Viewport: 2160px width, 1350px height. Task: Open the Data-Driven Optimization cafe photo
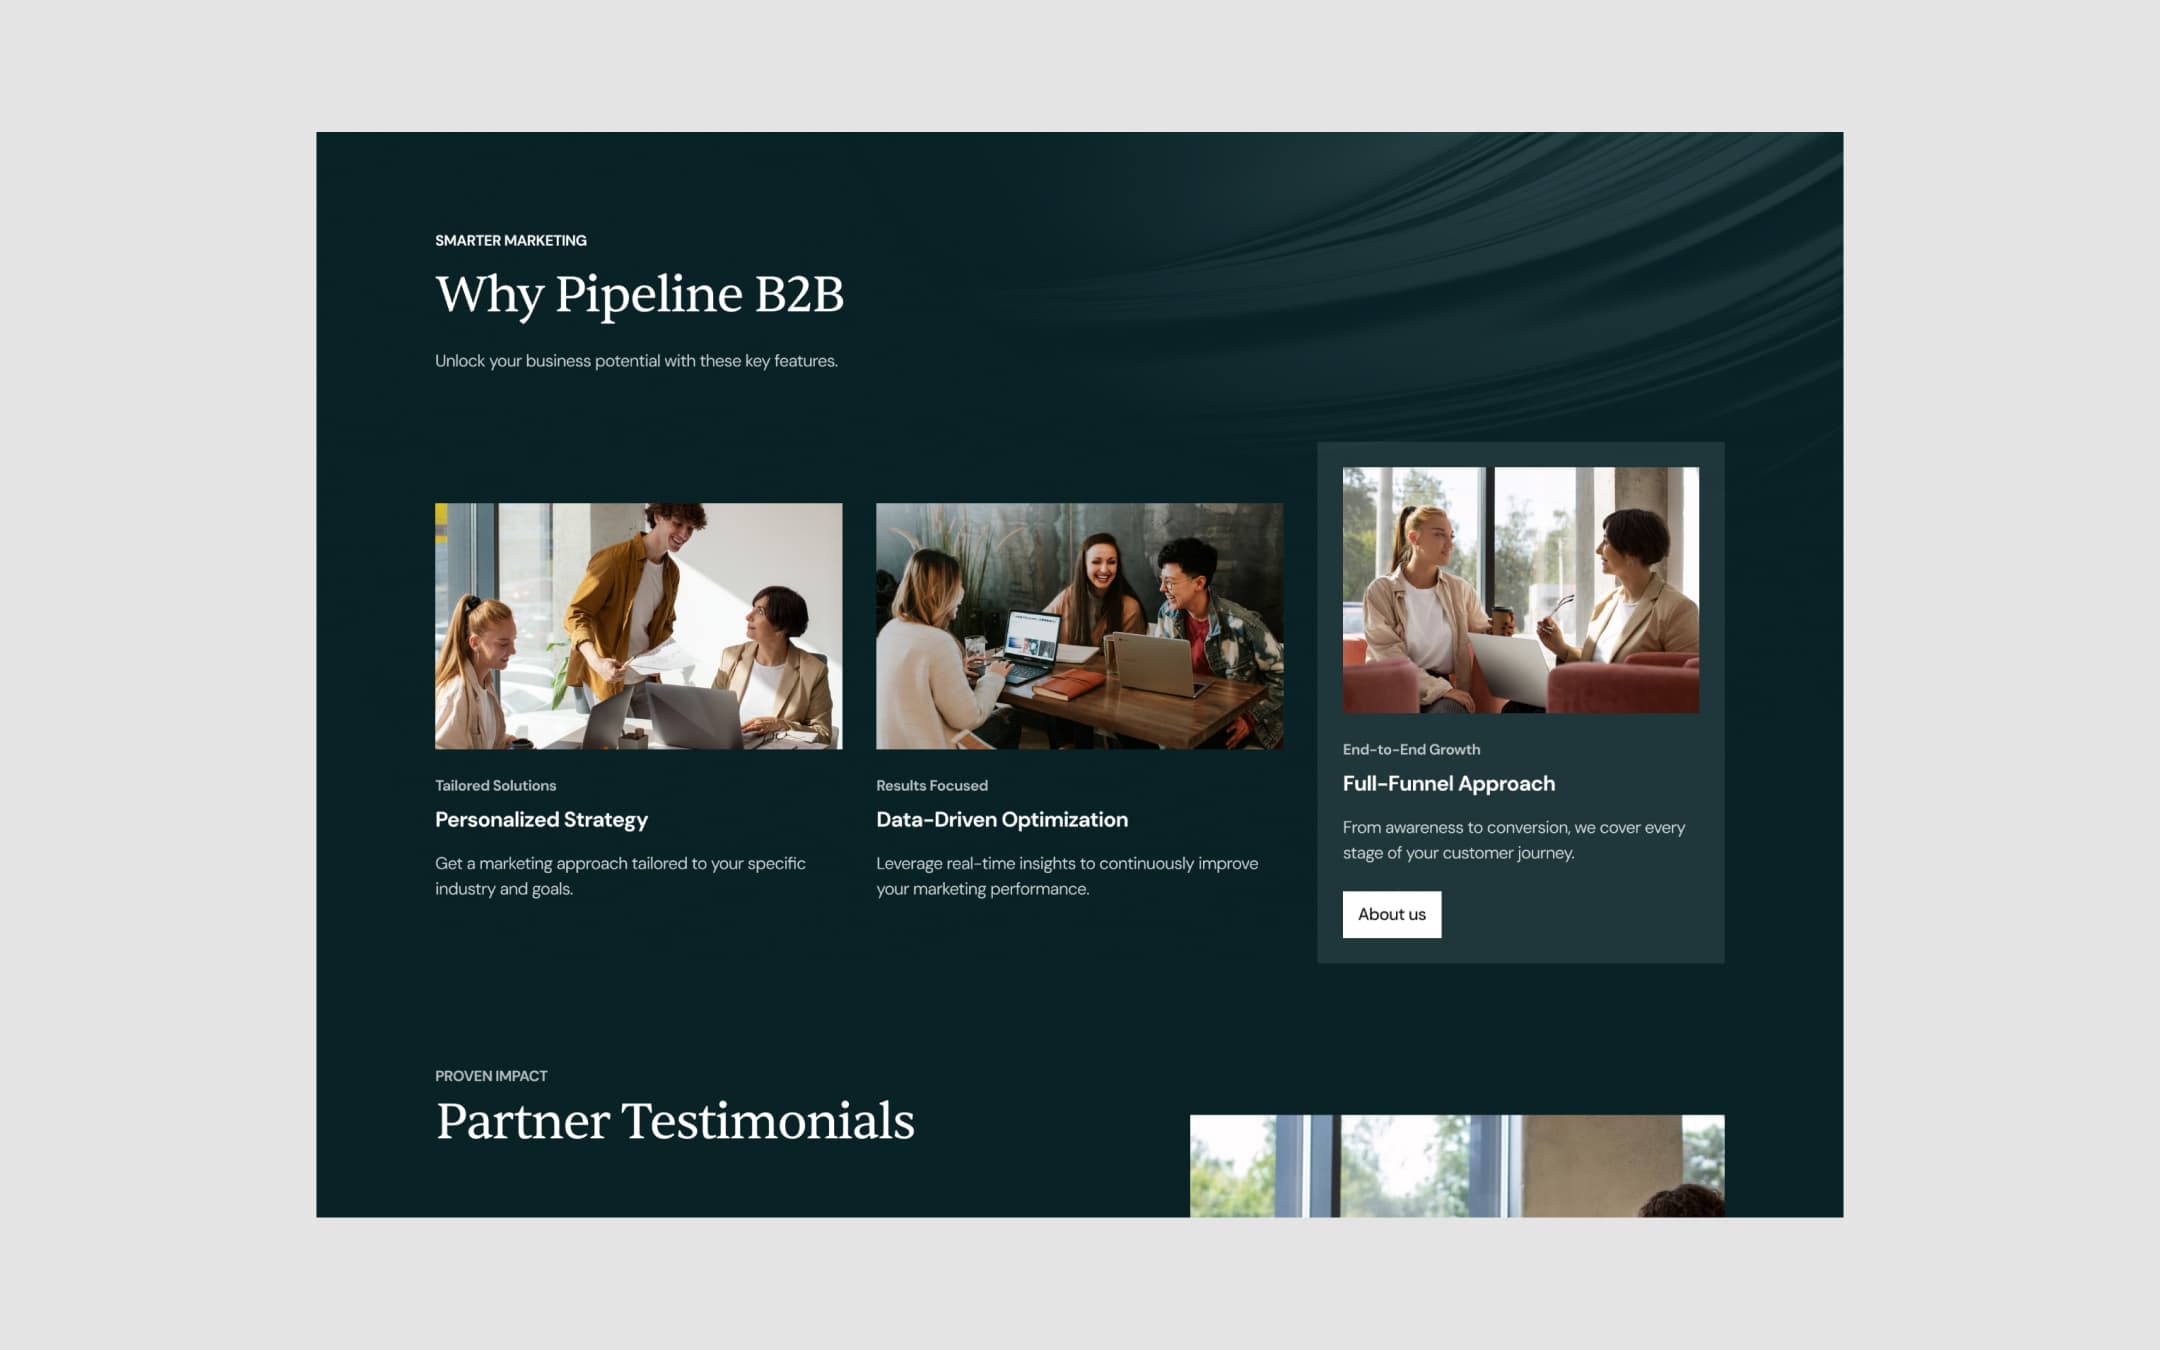(x=1079, y=626)
